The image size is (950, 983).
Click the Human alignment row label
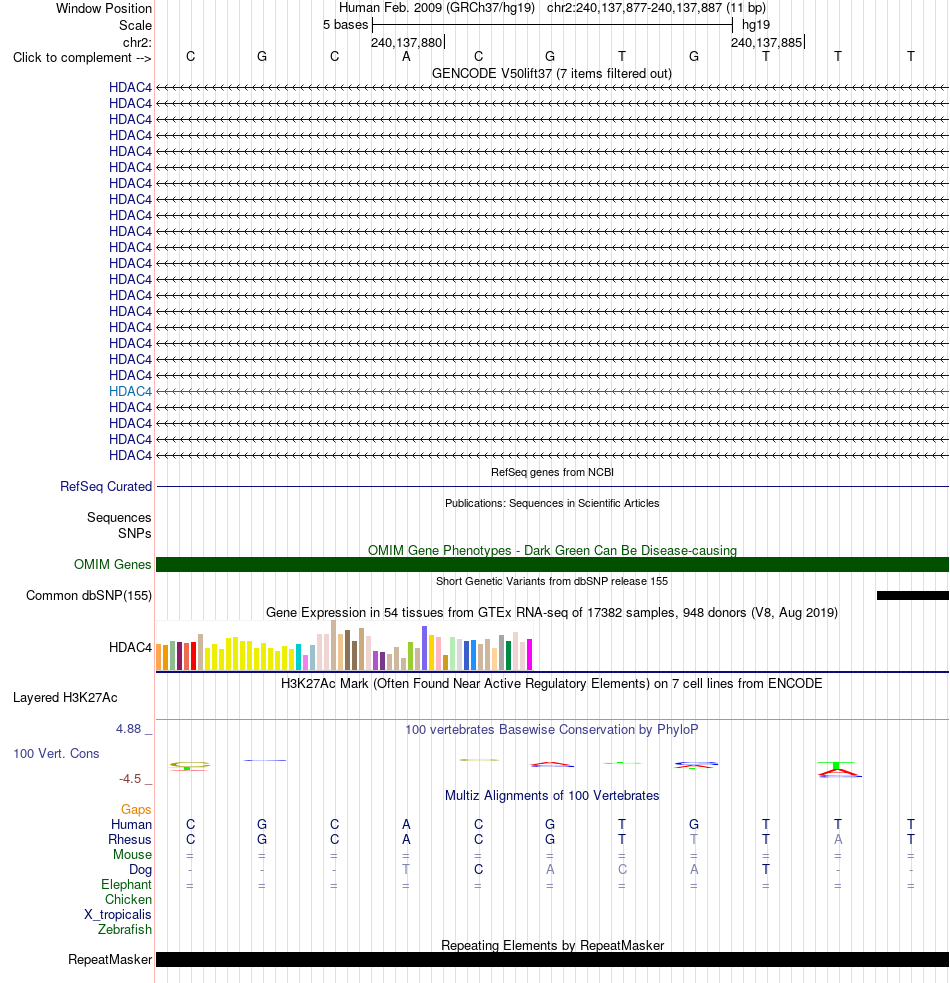pos(131,824)
